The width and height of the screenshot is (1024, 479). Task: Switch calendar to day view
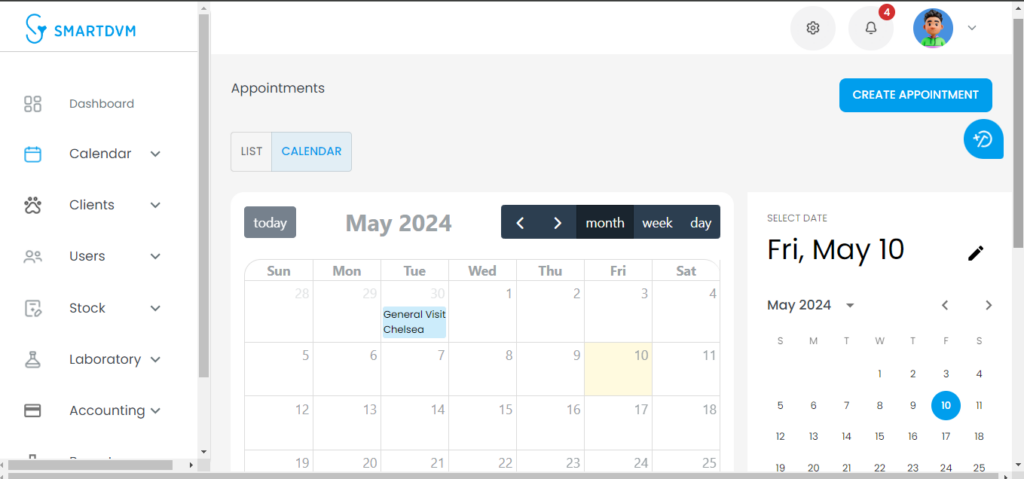coord(701,222)
